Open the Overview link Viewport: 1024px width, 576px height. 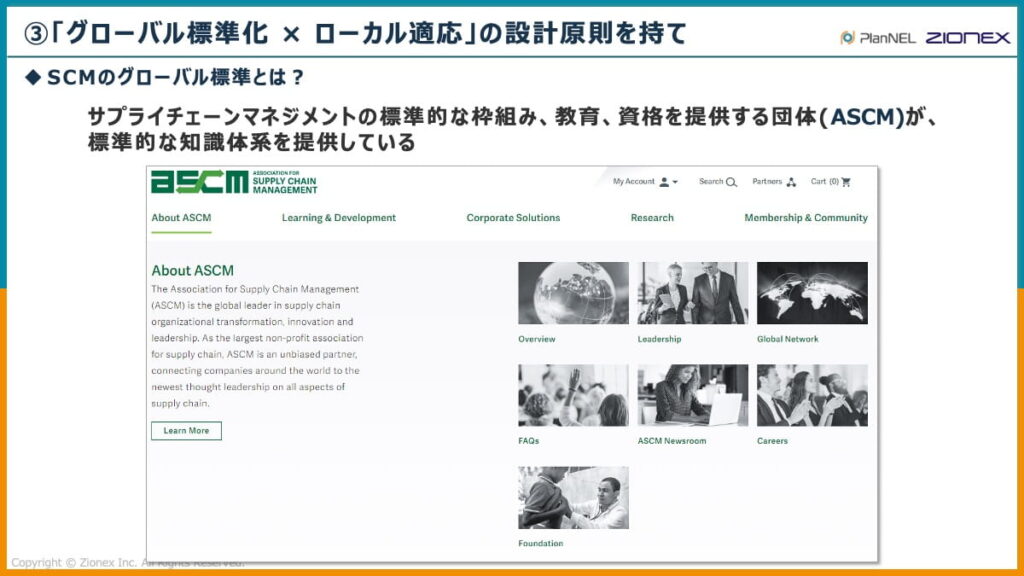click(537, 339)
